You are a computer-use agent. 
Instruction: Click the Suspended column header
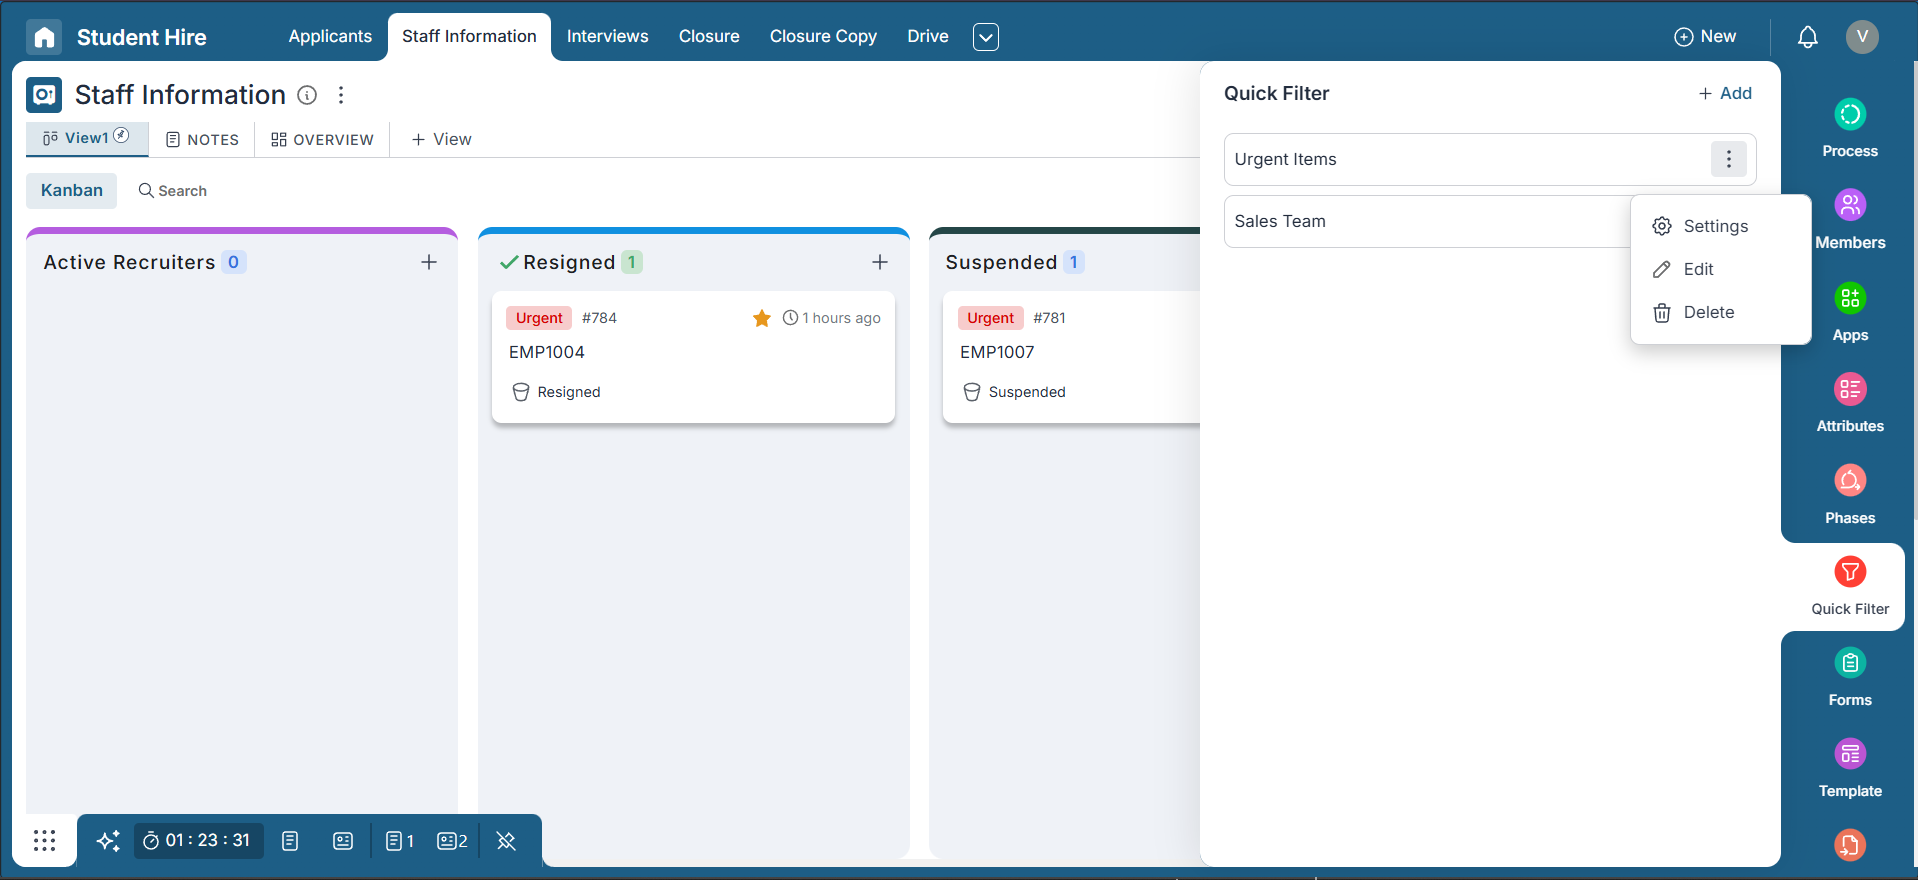pos(1001,262)
